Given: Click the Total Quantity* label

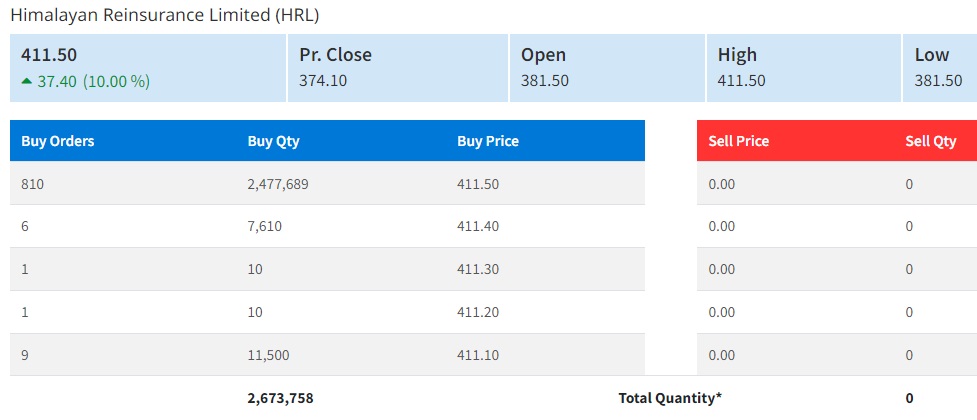Looking at the screenshot, I should point(670,398).
